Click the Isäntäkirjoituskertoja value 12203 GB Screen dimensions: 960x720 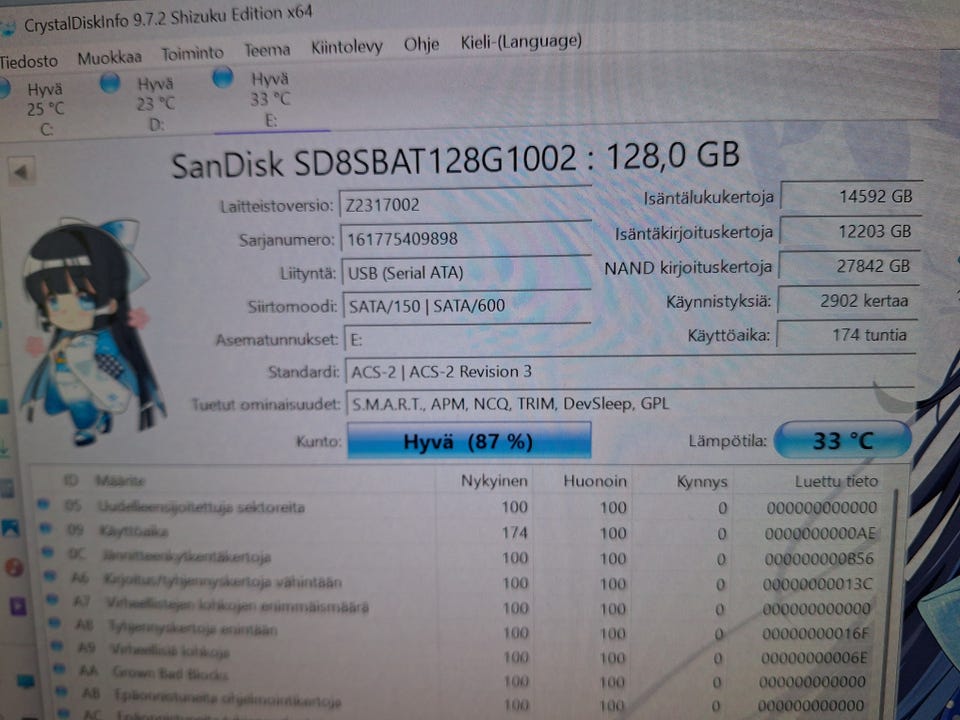[x=850, y=231]
